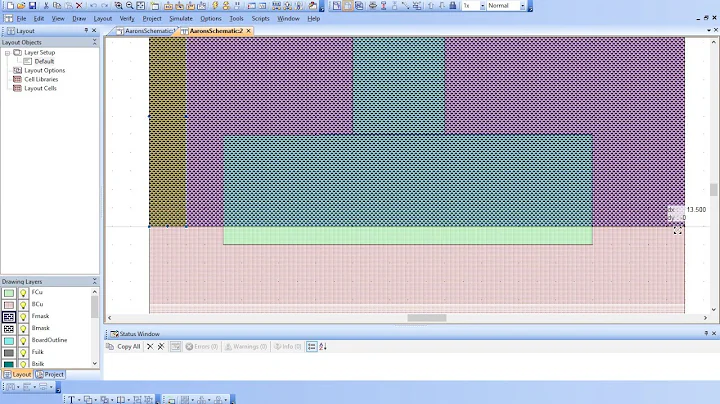Open the Verify menu

coord(127,19)
